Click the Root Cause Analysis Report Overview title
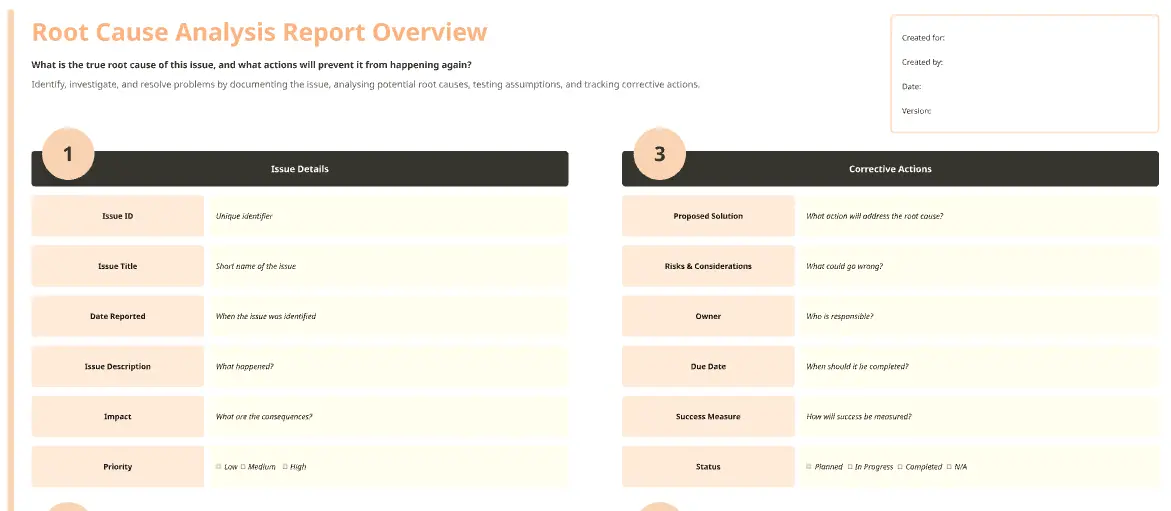The width and height of the screenshot is (1171, 511). (x=259, y=32)
